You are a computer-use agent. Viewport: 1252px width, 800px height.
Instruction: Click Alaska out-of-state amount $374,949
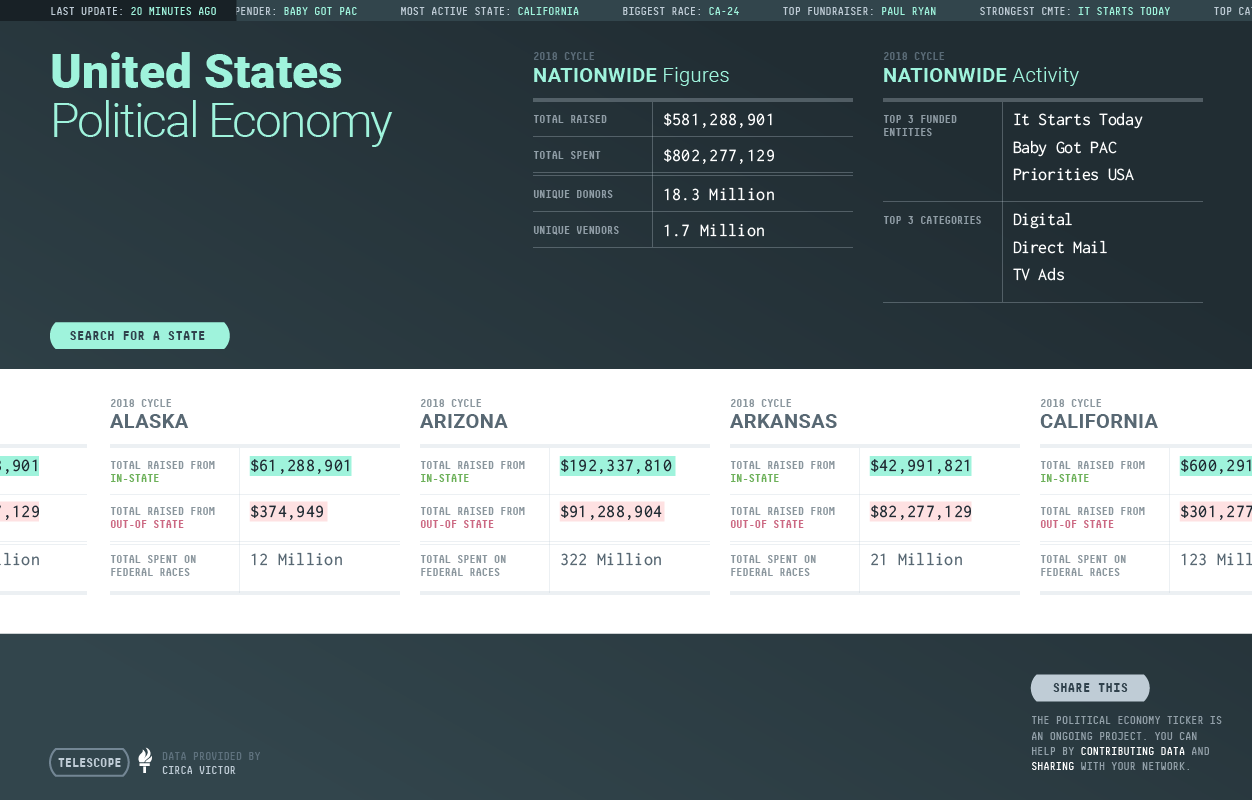pos(288,512)
